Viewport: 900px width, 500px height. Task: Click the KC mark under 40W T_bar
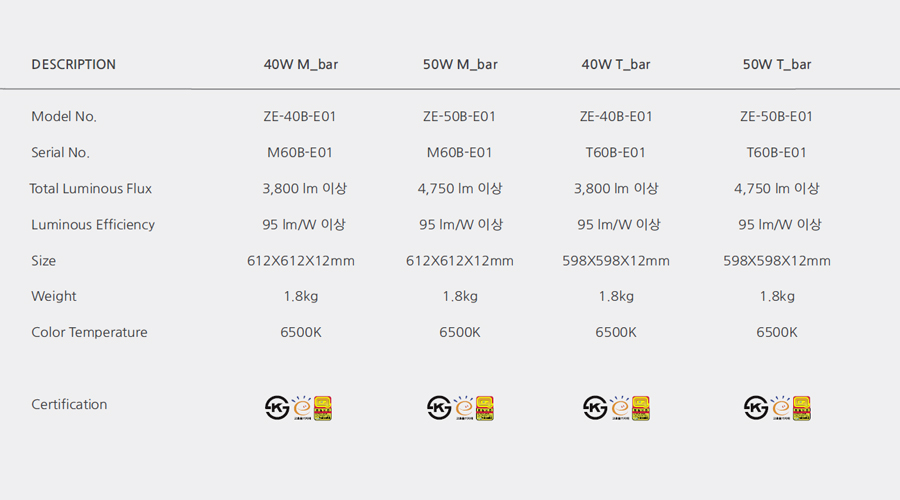(x=595, y=408)
